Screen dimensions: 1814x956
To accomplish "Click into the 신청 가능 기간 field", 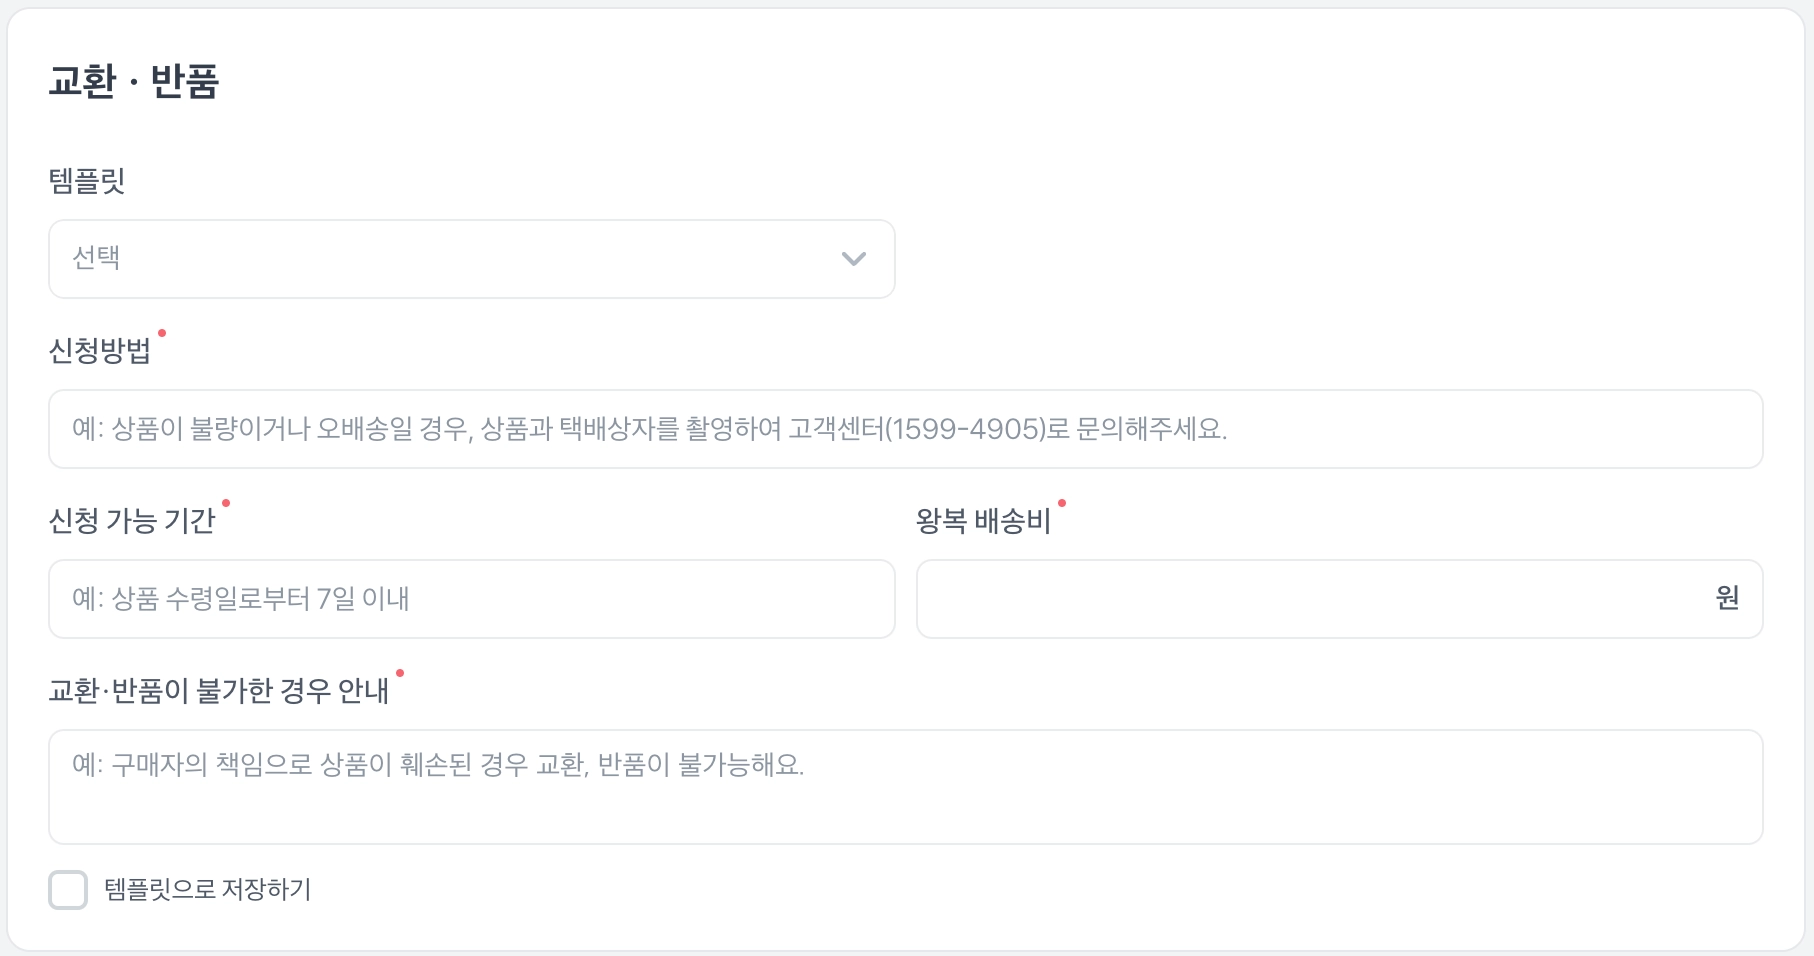I will tap(472, 599).
